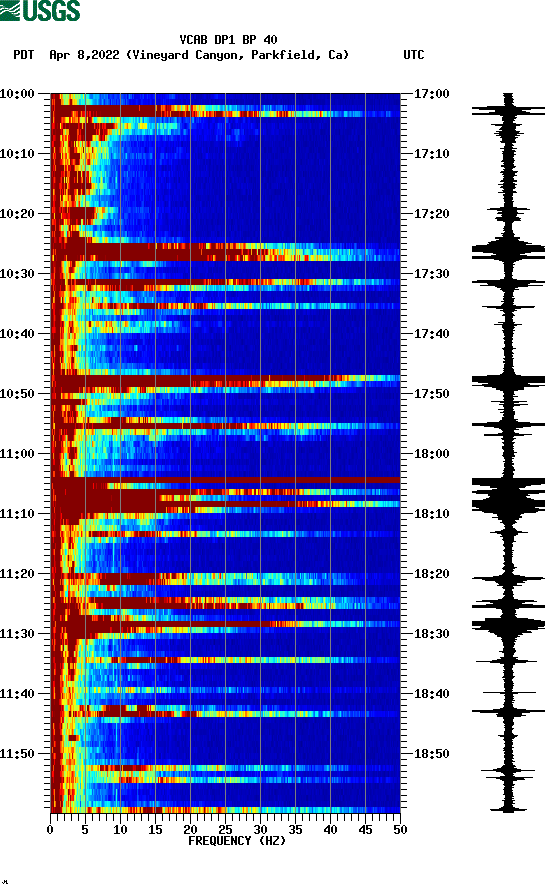Click the '18:10' UTC time label

coord(431,514)
